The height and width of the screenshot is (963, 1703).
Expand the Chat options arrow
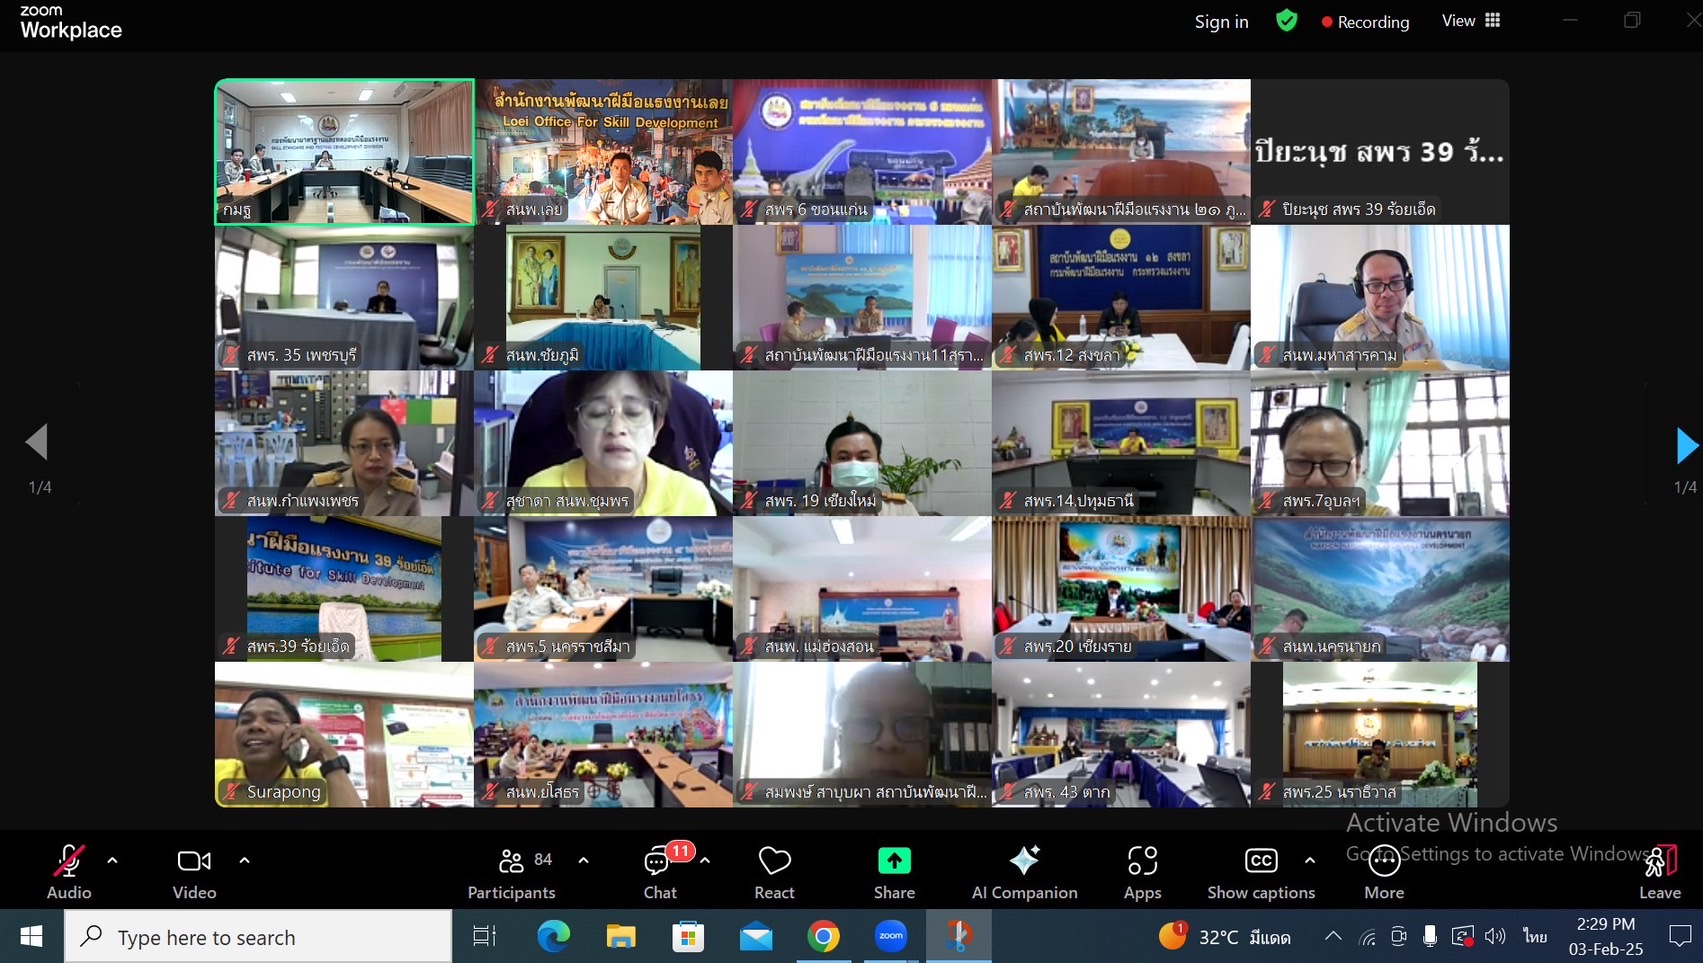click(x=705, y=860)
